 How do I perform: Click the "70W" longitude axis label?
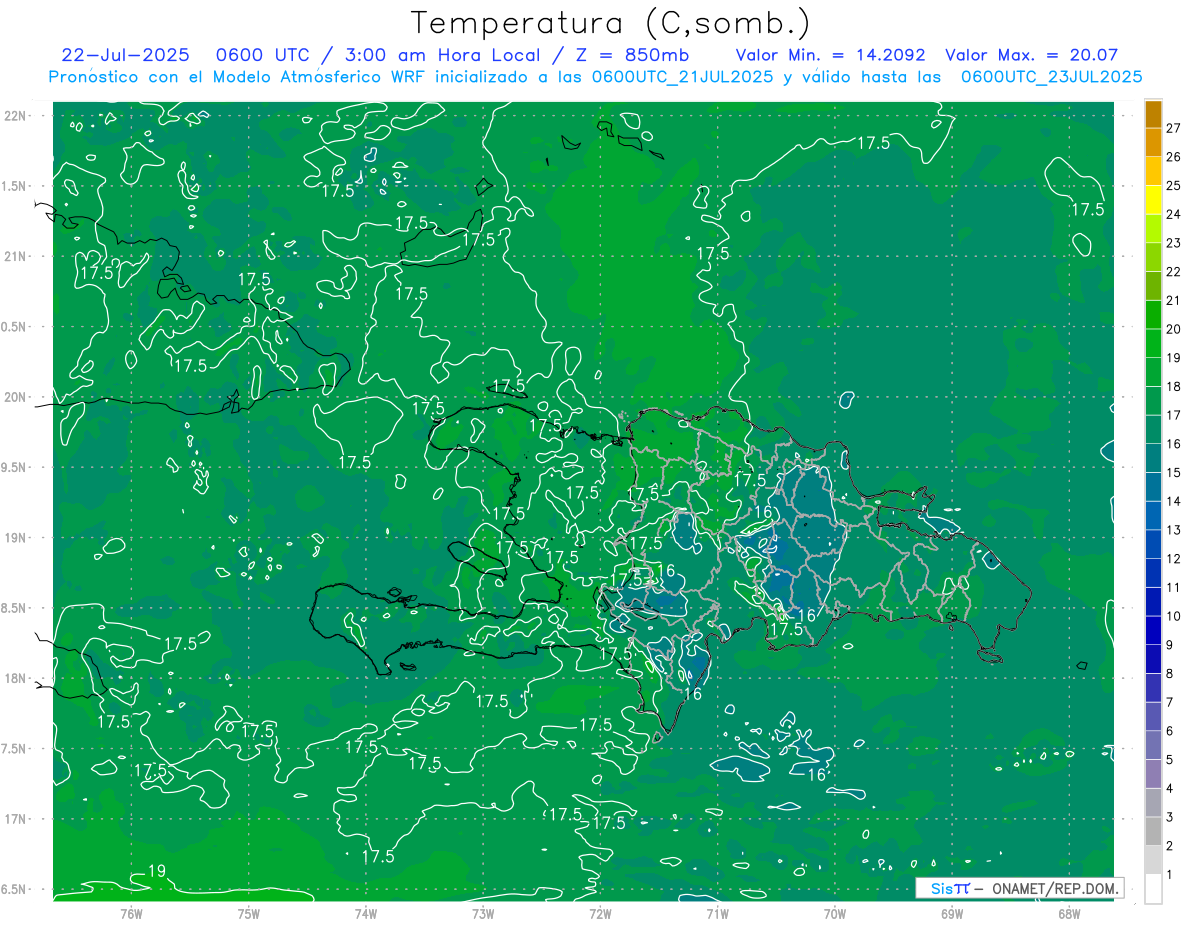[835, 914]
